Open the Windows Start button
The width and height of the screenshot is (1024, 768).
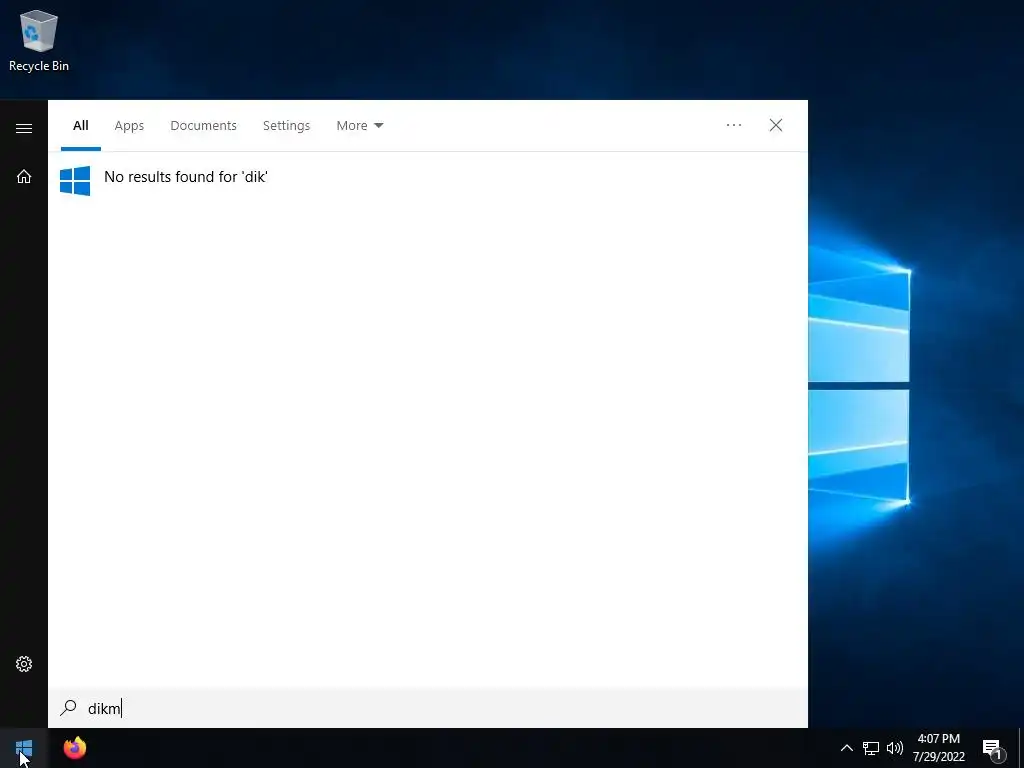(24, 748)
